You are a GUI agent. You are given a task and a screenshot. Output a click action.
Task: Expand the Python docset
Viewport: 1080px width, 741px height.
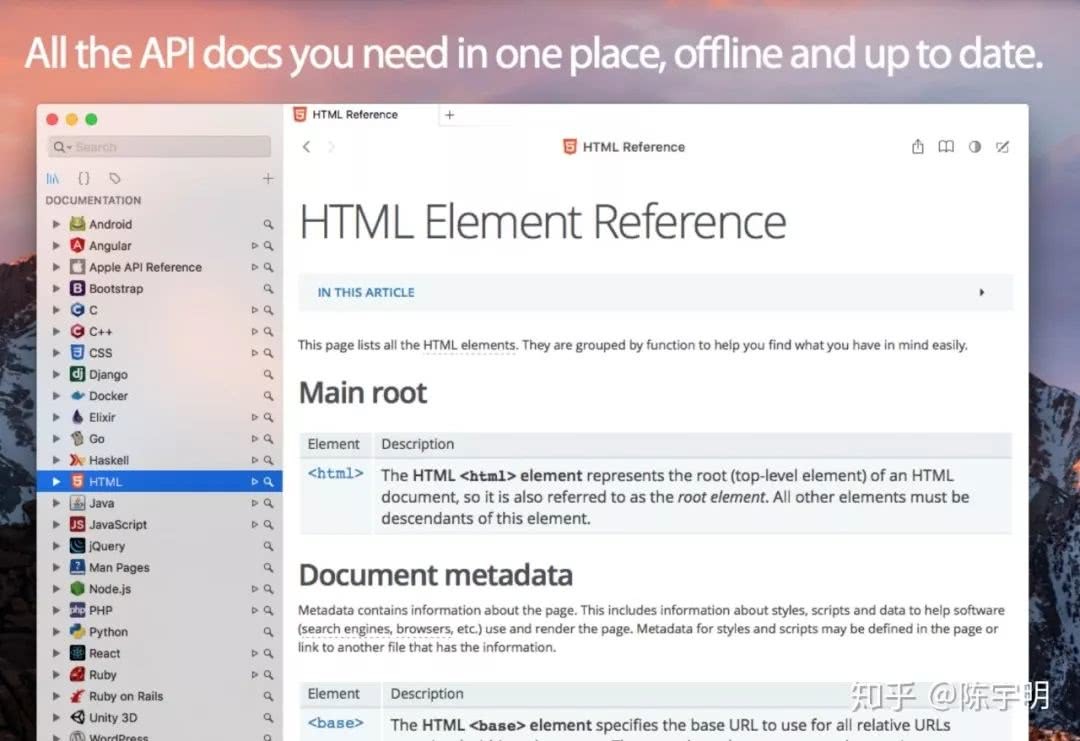point(56,632)
